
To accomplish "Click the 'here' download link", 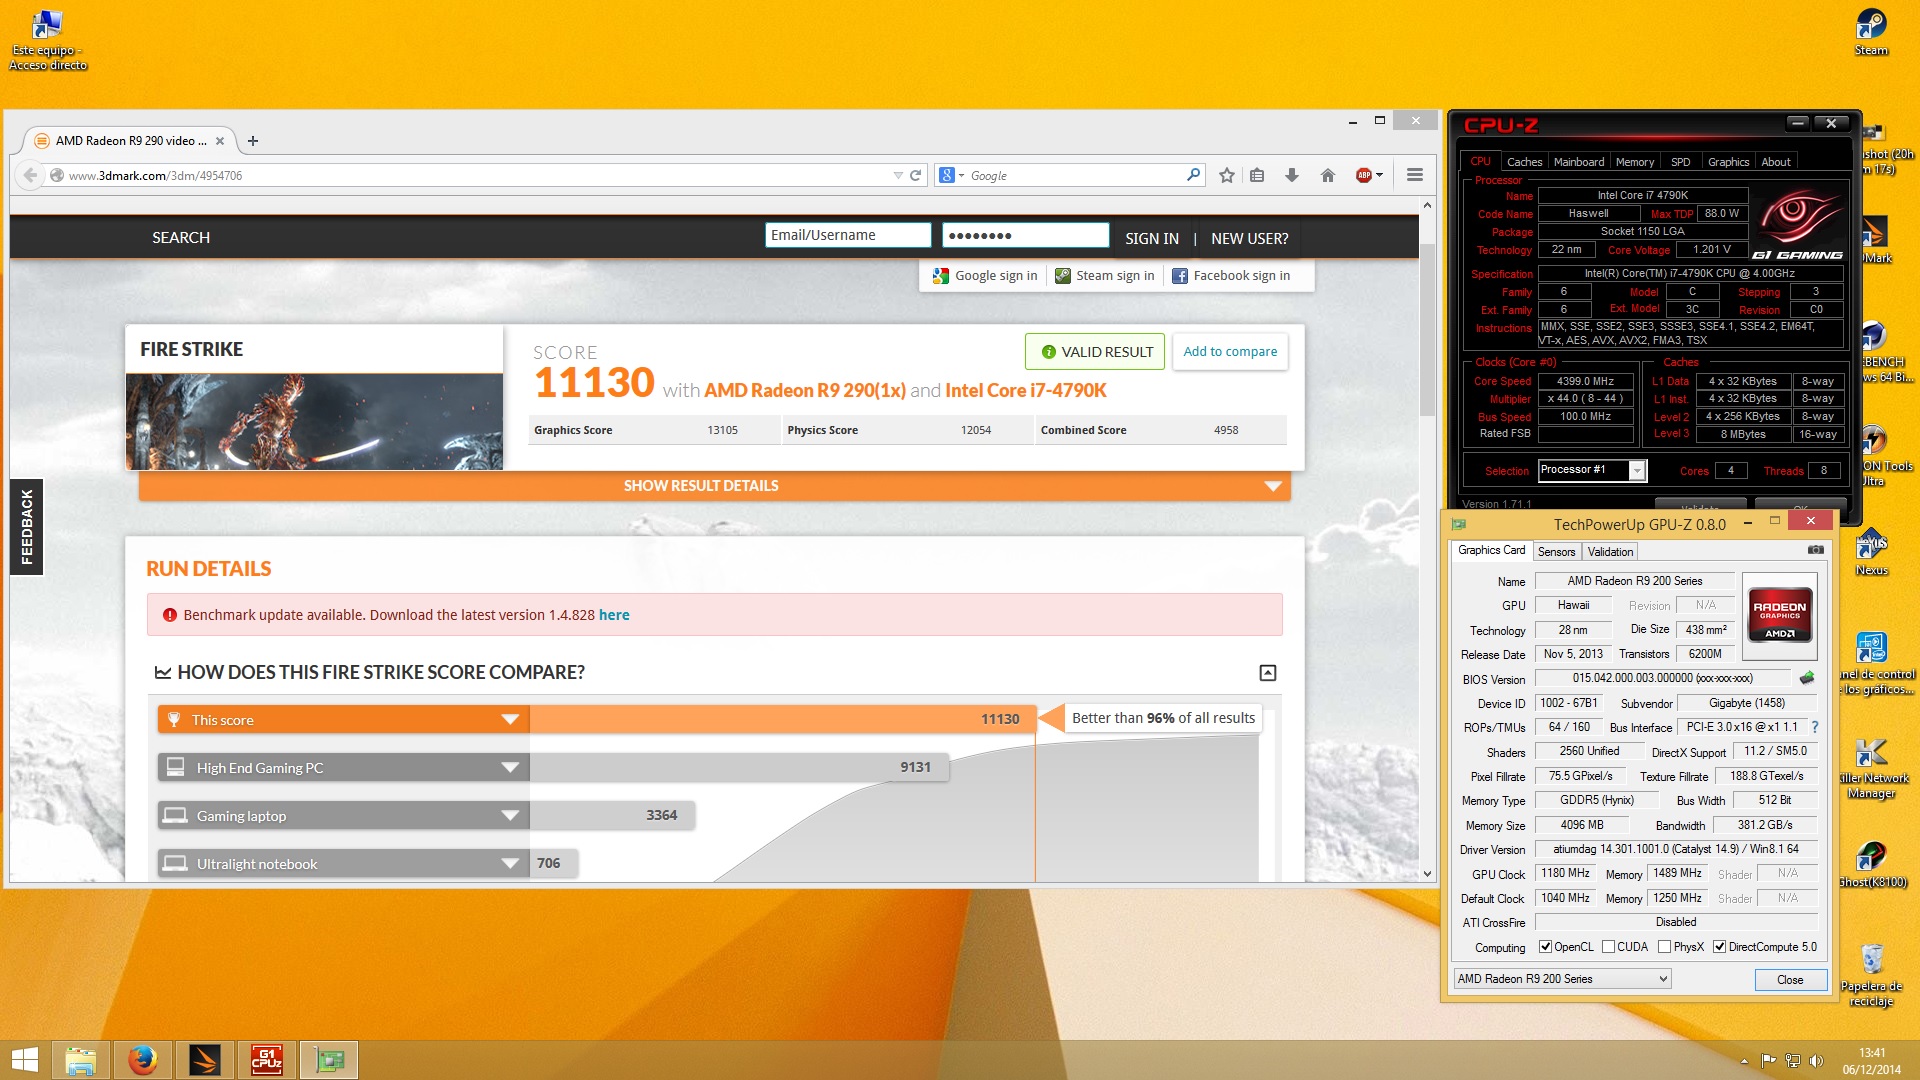I will (614, 615).
